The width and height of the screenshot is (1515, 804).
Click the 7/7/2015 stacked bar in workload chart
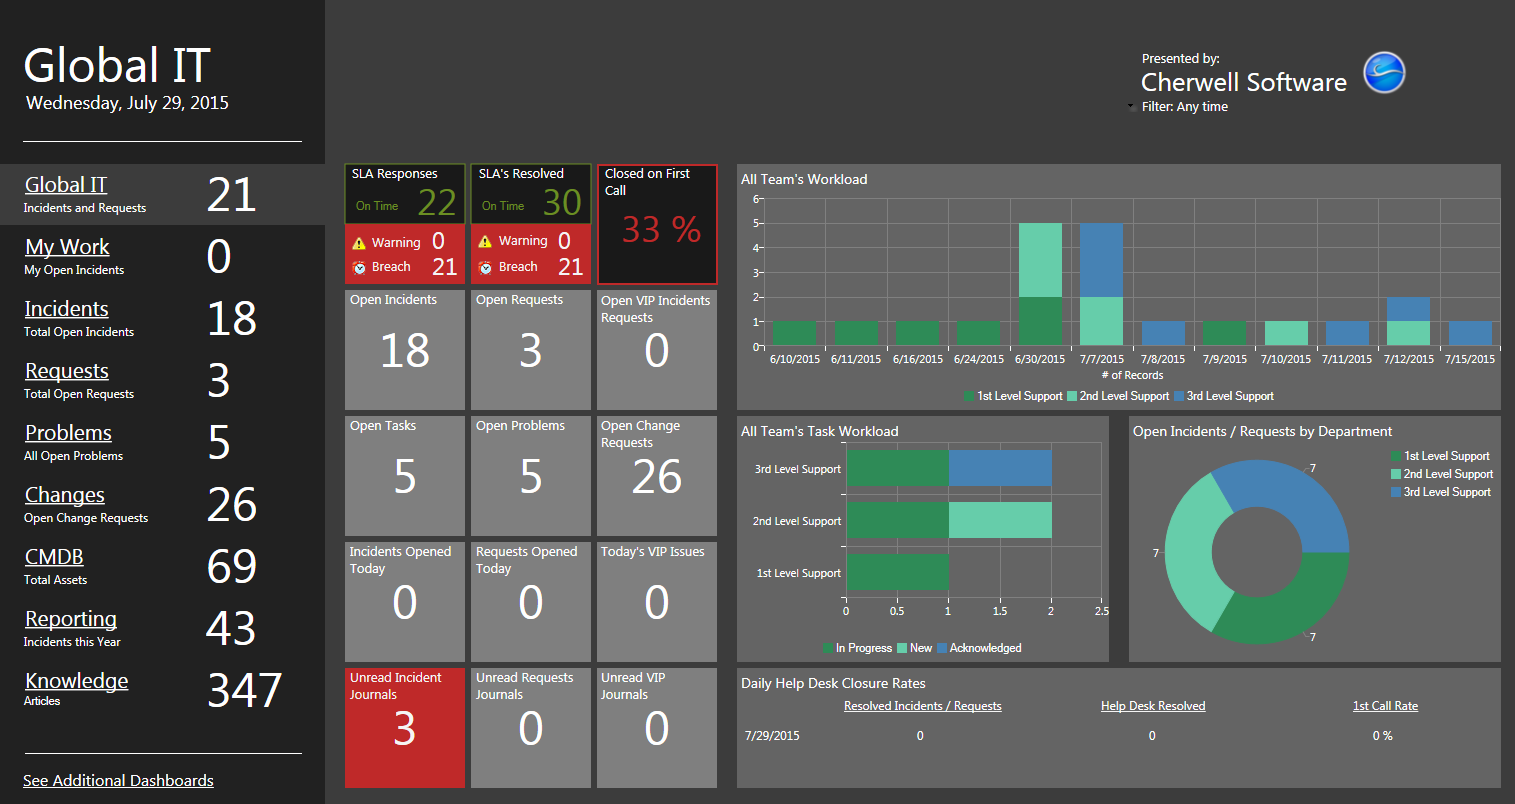[1101, 284]
